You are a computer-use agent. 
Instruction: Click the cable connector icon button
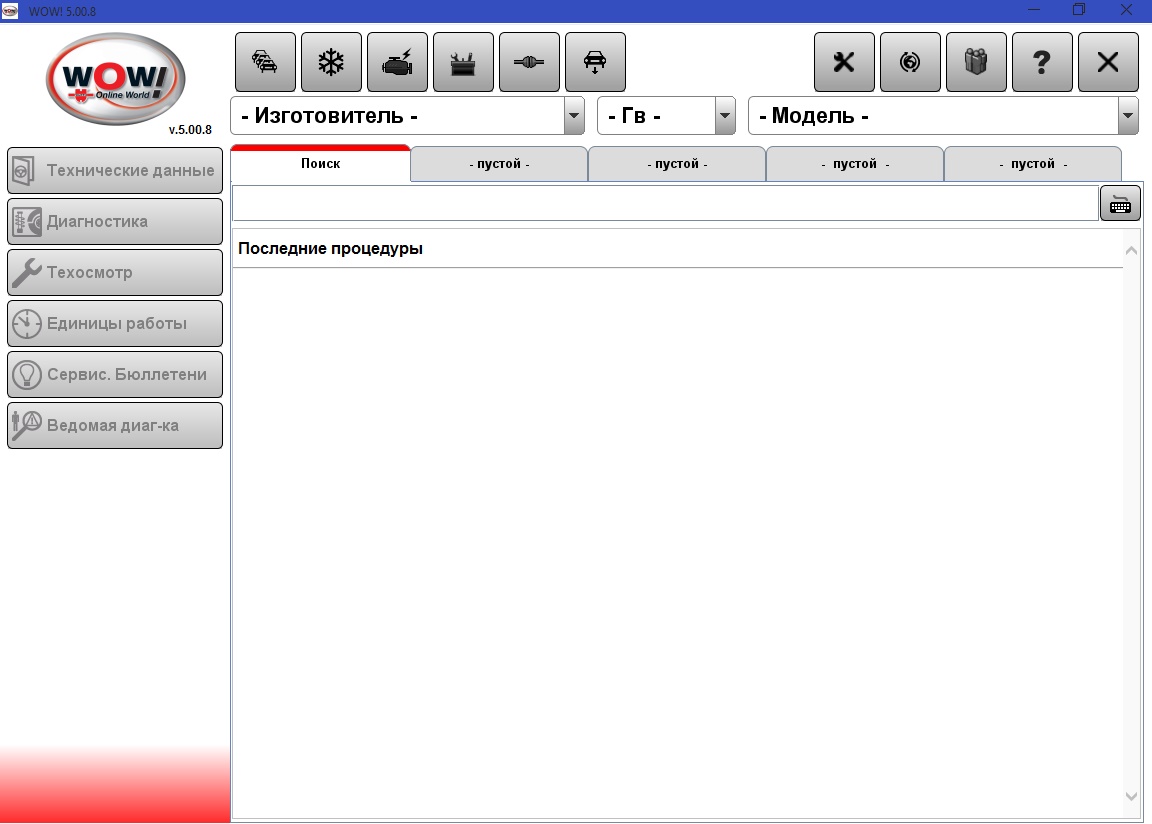pos(529,62)
